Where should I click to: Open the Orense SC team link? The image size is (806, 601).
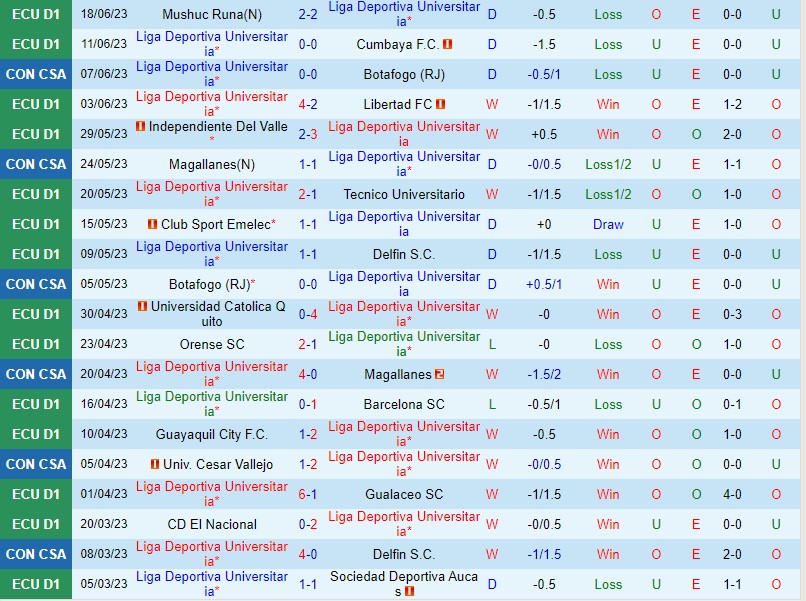(212, 344)
